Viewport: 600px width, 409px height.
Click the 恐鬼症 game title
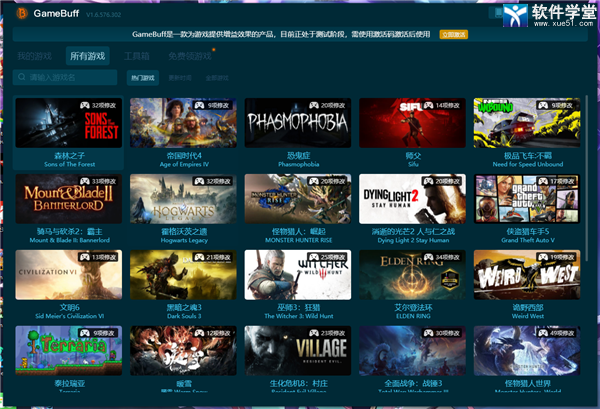298,156
